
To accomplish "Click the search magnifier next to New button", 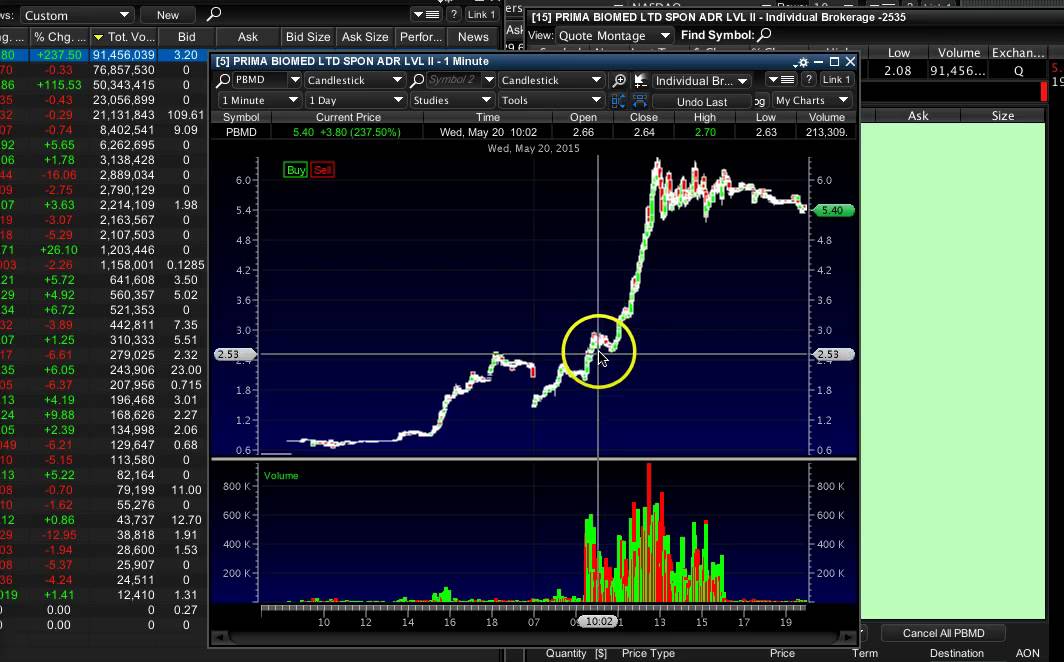I will 213,14.
